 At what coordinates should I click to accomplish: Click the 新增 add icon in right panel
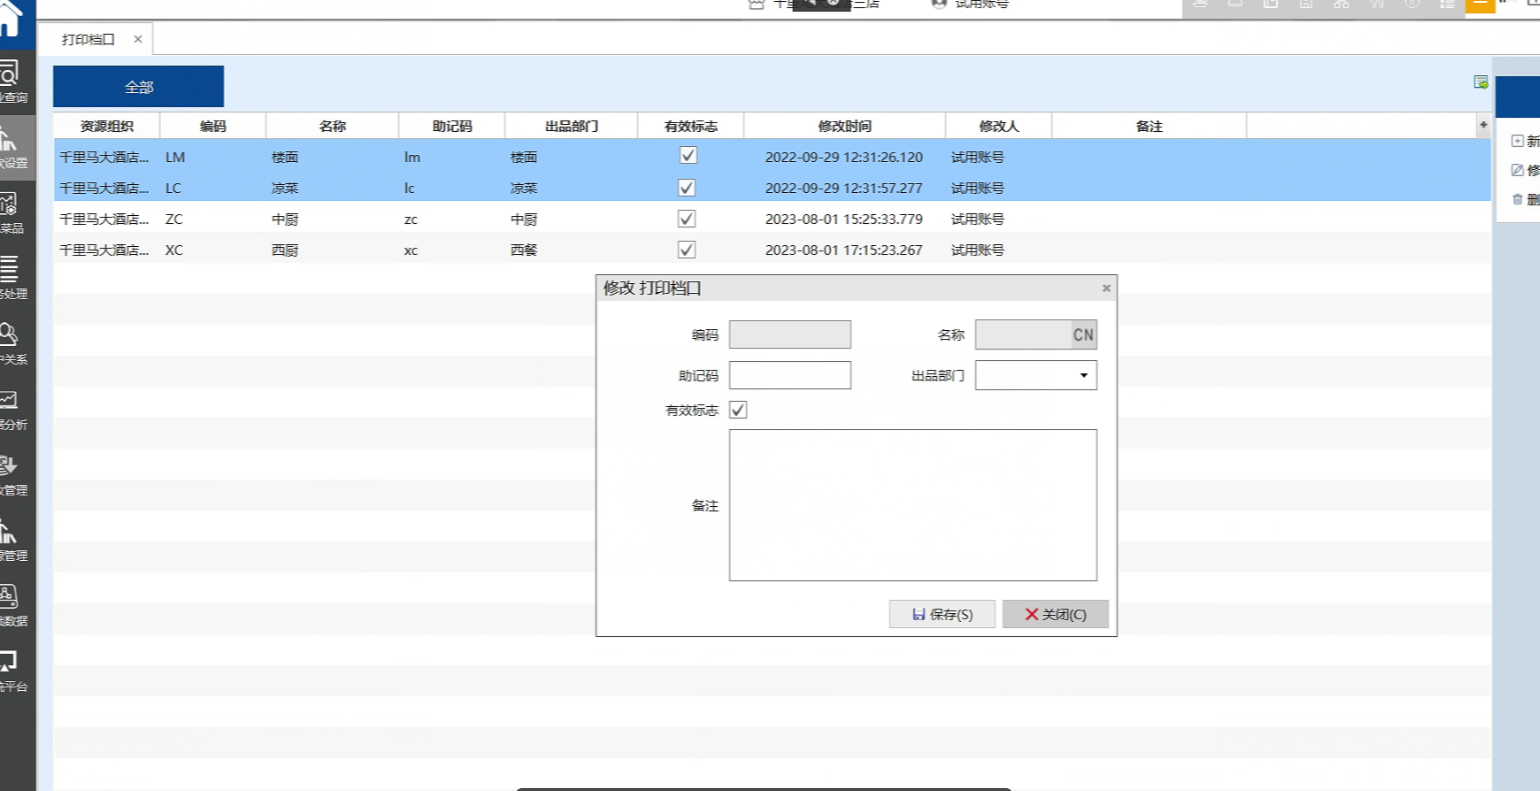point(1517,141)
